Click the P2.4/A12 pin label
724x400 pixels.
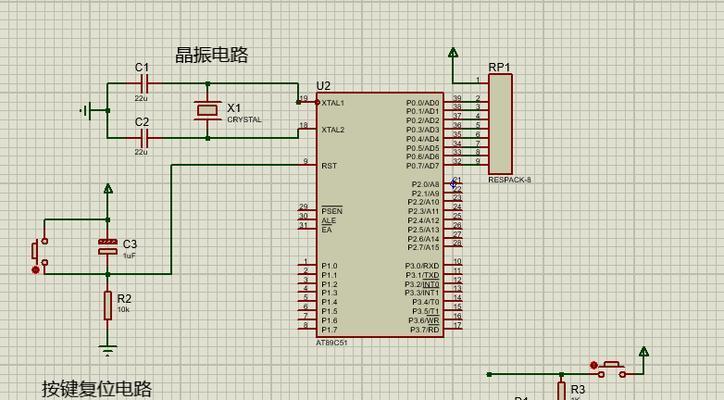(423, 220)
